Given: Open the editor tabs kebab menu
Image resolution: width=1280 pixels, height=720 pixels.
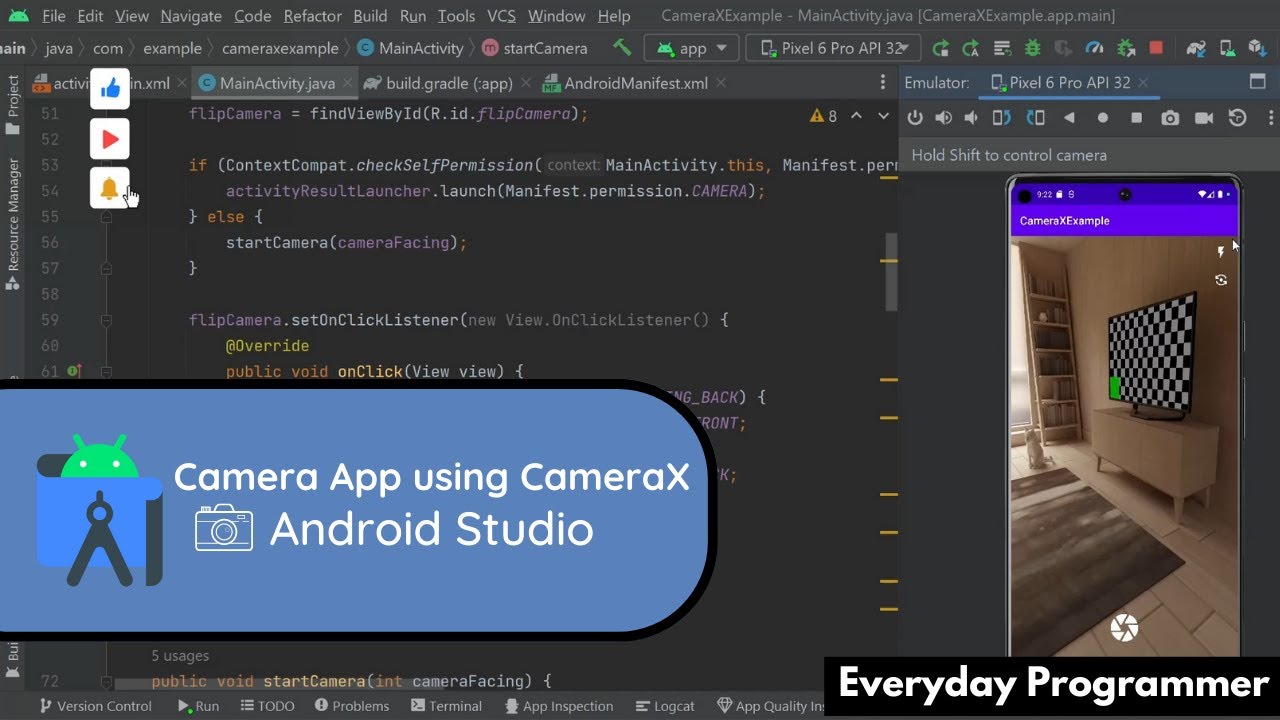Looking at the screenshot, I should coord(882,84).
